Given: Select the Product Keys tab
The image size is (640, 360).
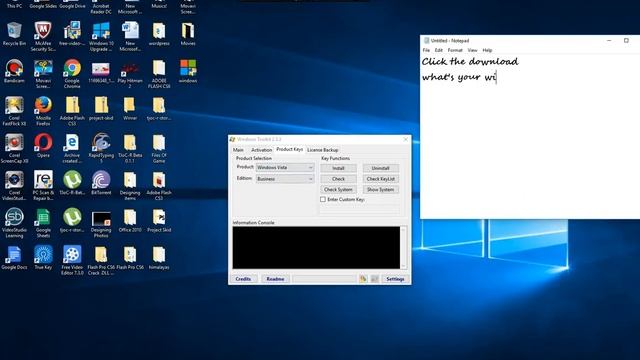Looking at the screenshot, I should 289,149.
